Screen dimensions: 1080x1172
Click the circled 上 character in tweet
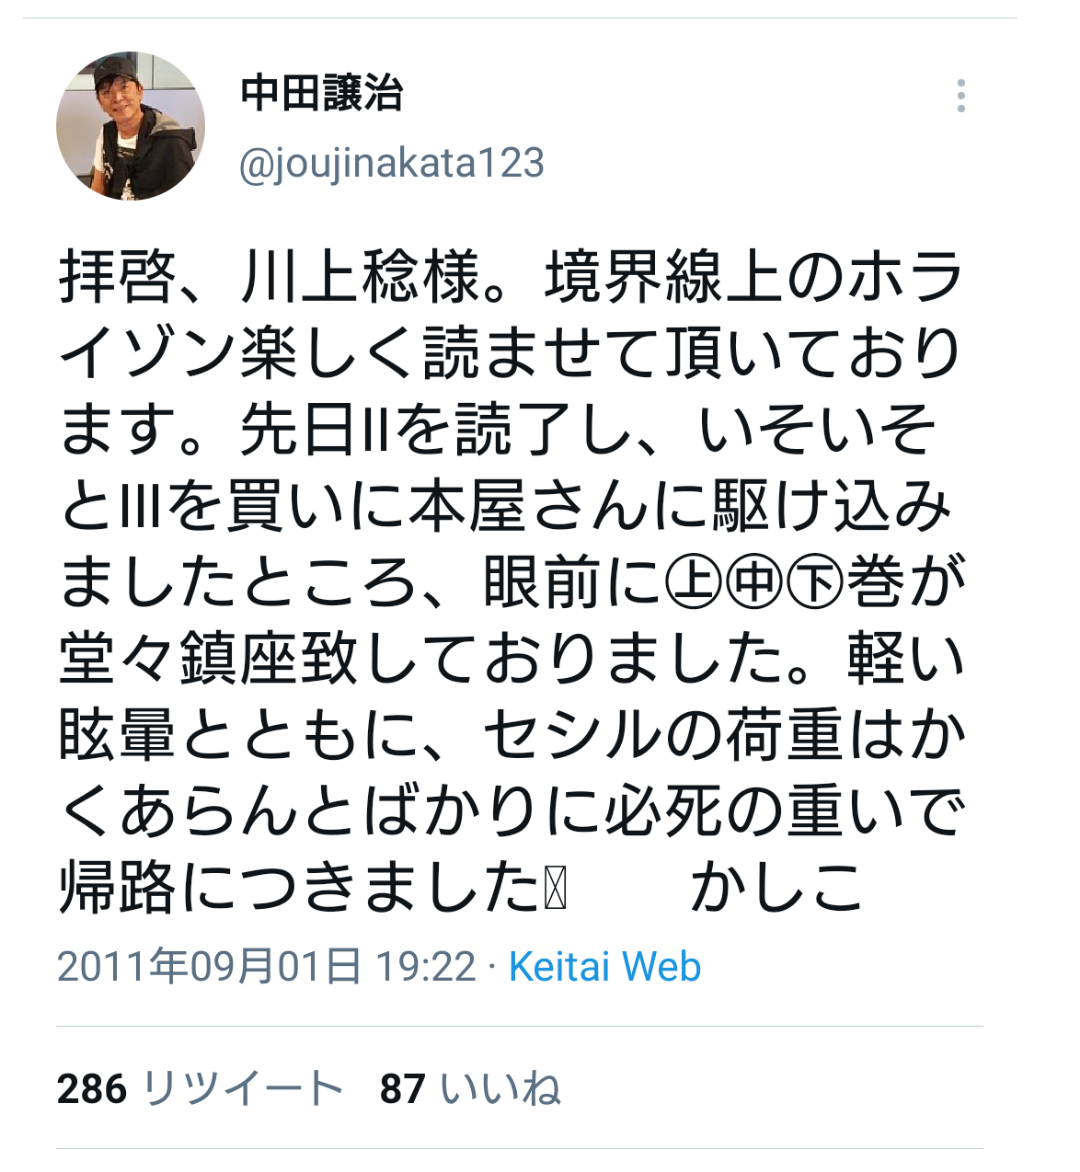click(693, 583)
